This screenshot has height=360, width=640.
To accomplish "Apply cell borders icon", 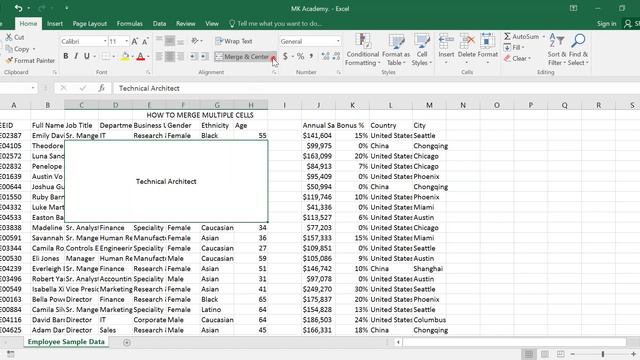I will coord(106,56).
